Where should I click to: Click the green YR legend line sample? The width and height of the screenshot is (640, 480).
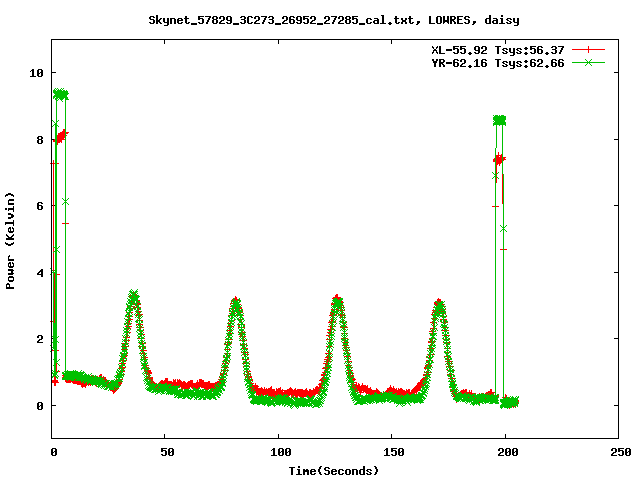click(588, 62)
